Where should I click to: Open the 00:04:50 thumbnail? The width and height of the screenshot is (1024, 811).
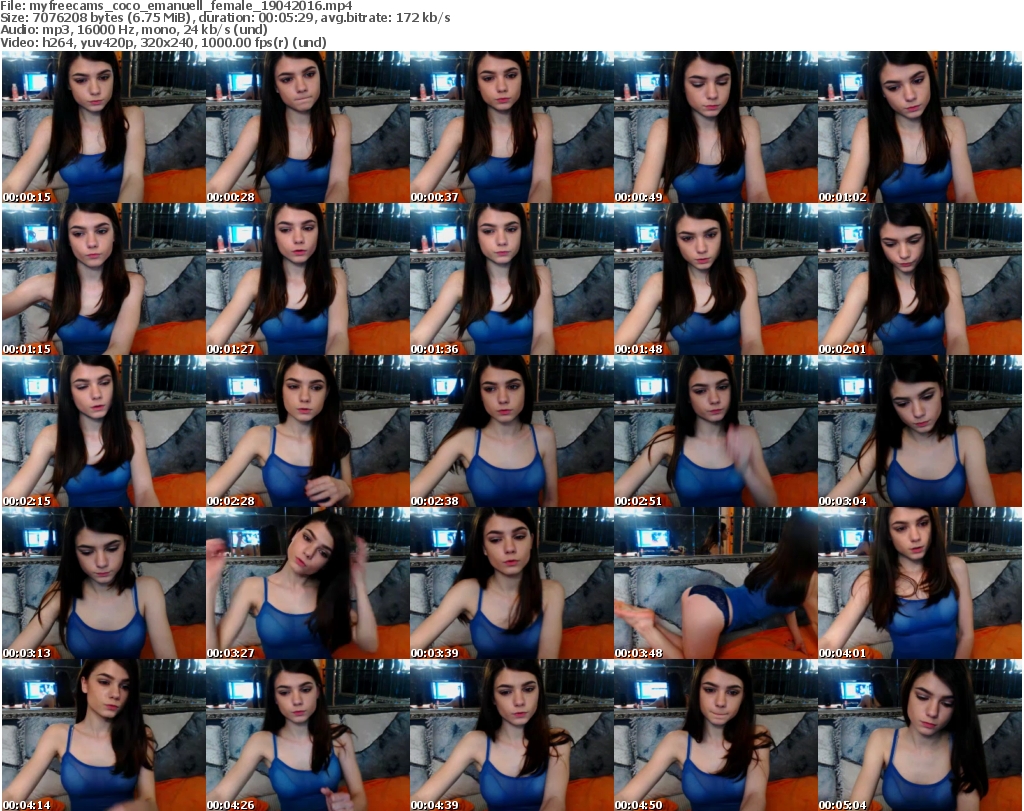pyautogui.click(x=716, y=735)
